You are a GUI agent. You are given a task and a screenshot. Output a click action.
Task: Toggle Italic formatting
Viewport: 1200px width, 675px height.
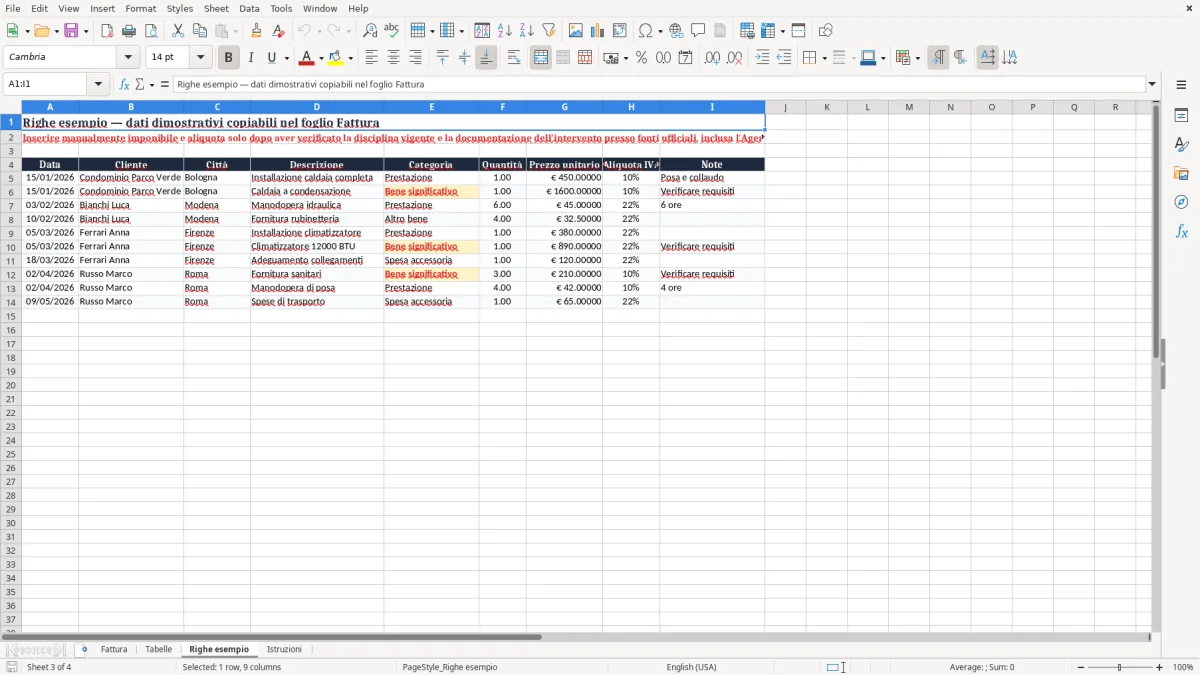coord(251,58)
